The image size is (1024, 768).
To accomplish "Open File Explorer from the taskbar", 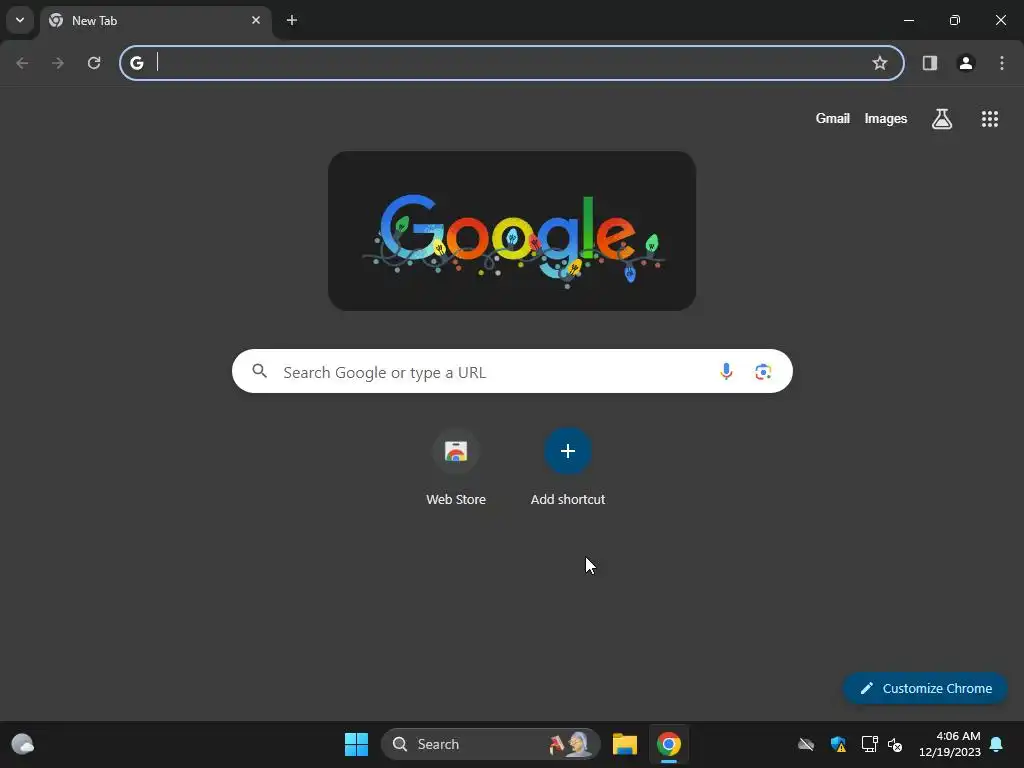I will pyautogui.click(x=625, y=744).
